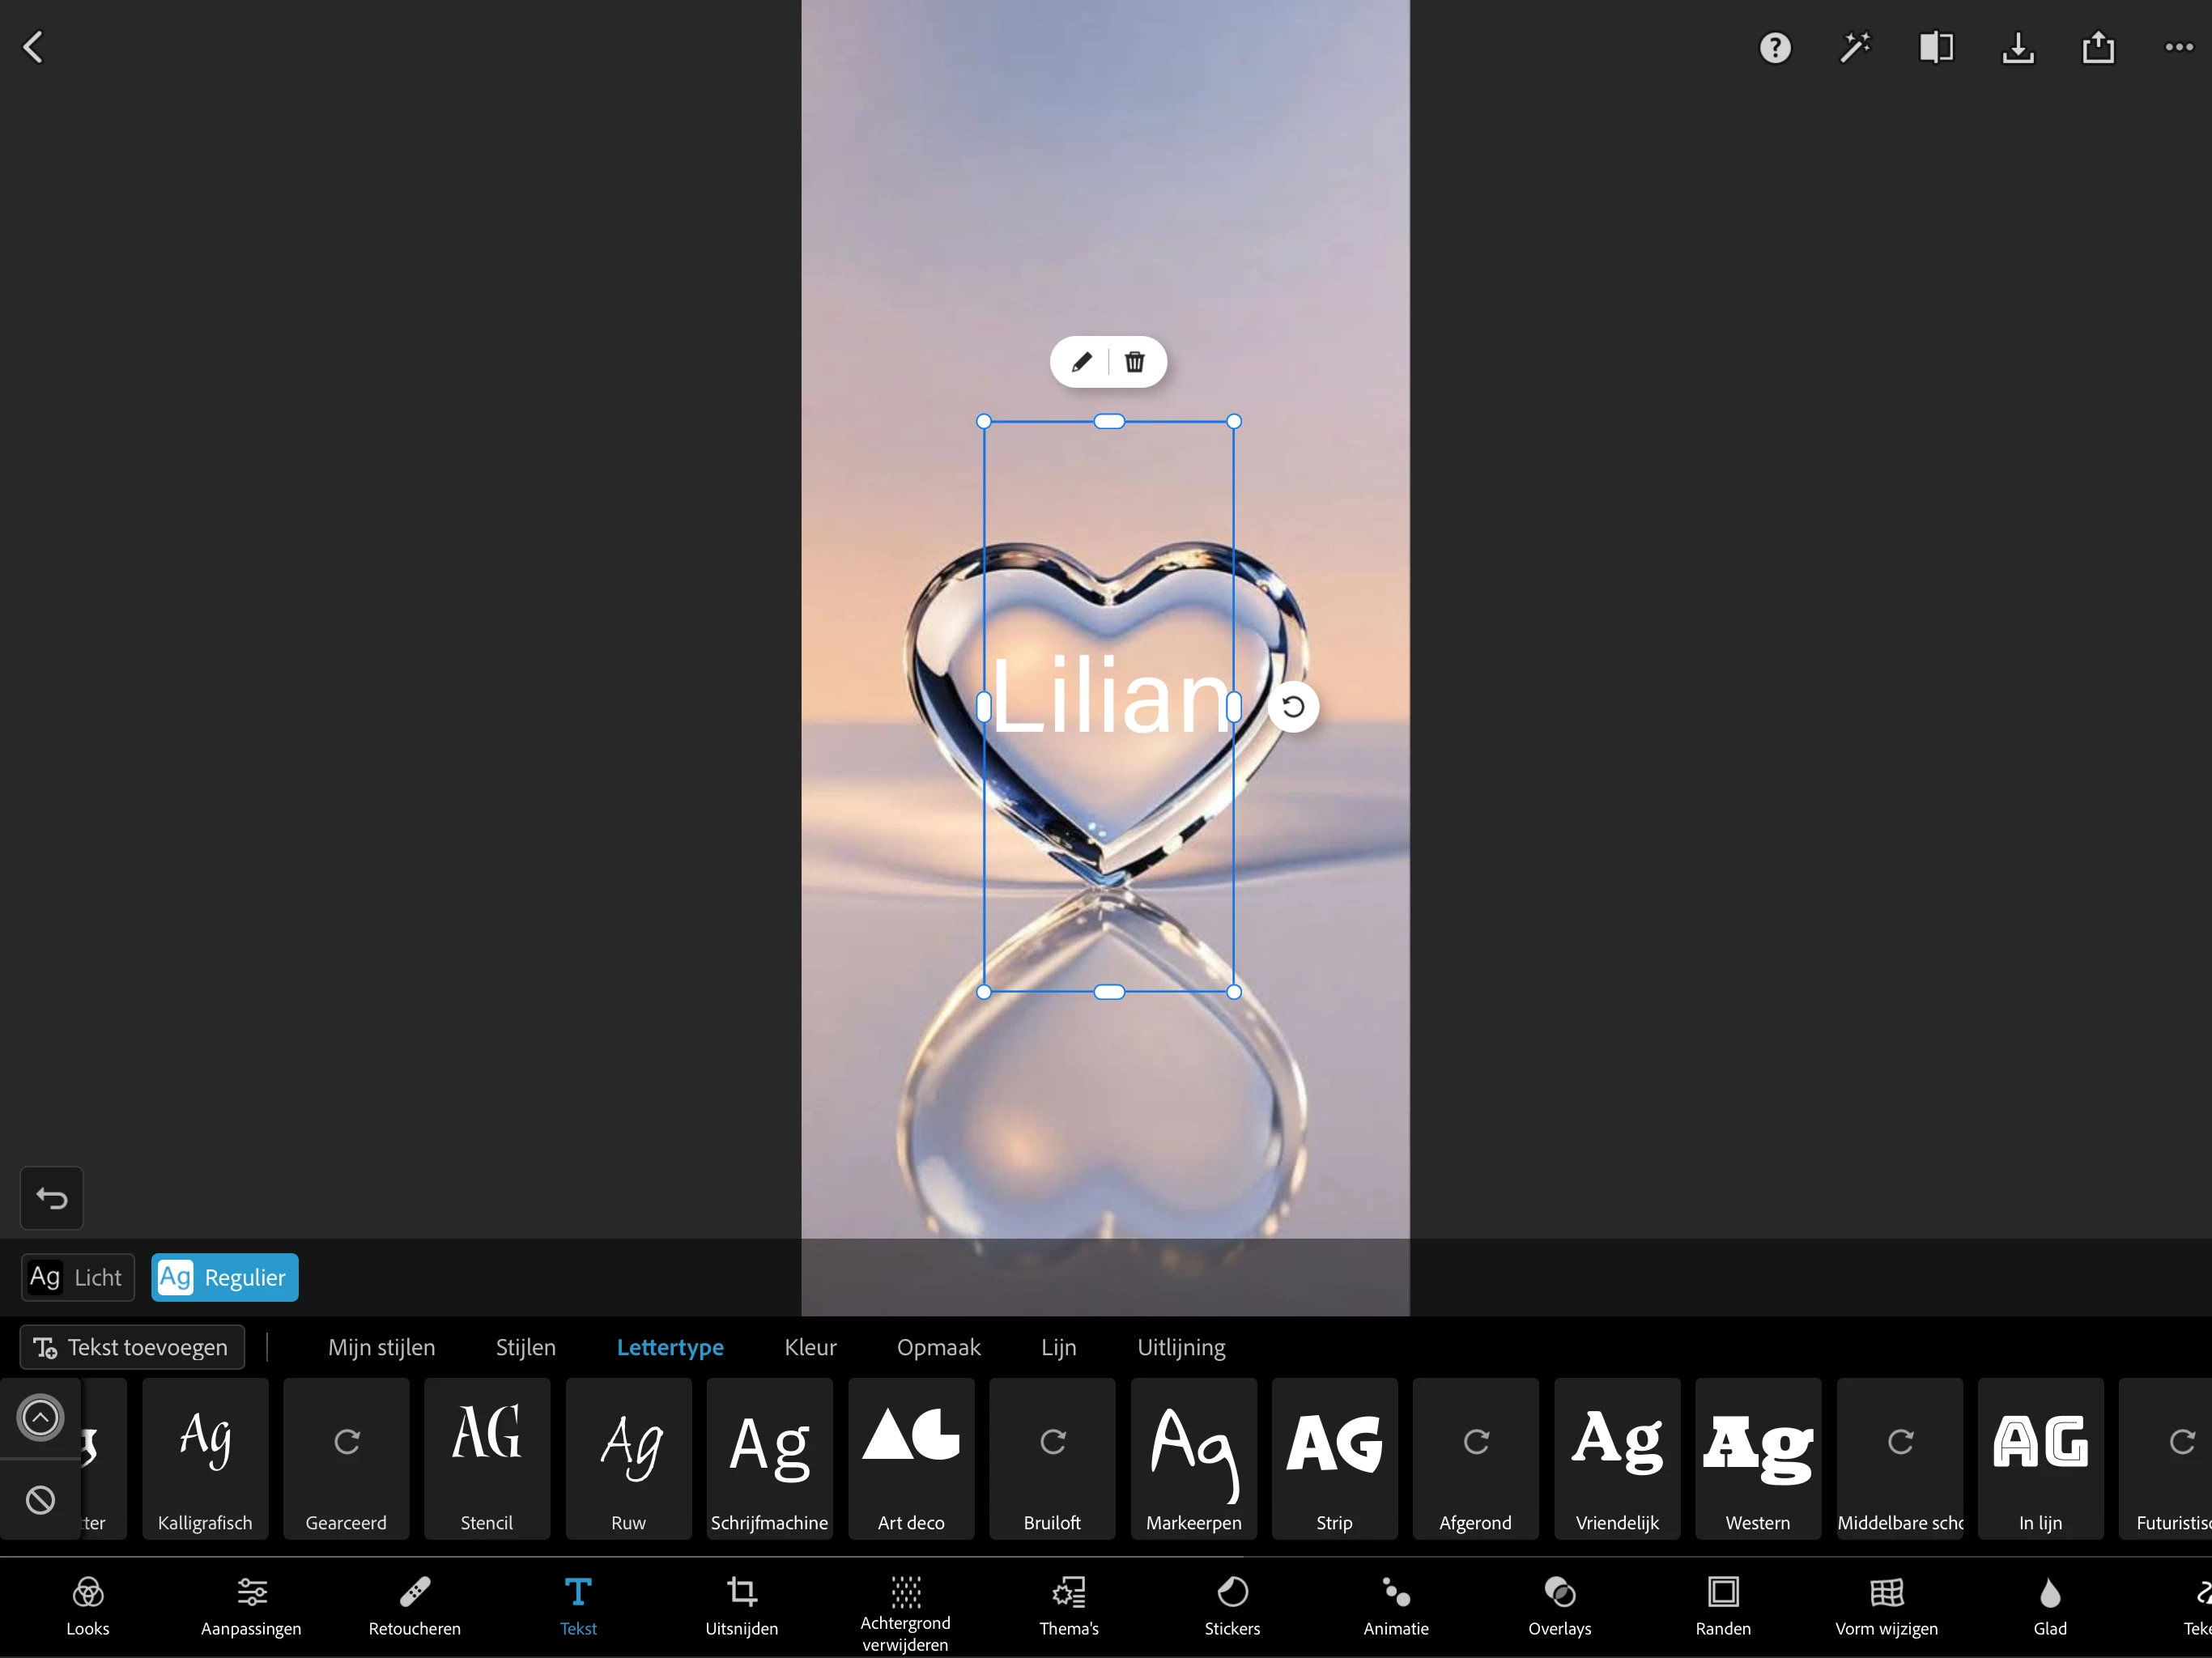
Task: Toggle the before/after compare icon
Action: 1936,47
